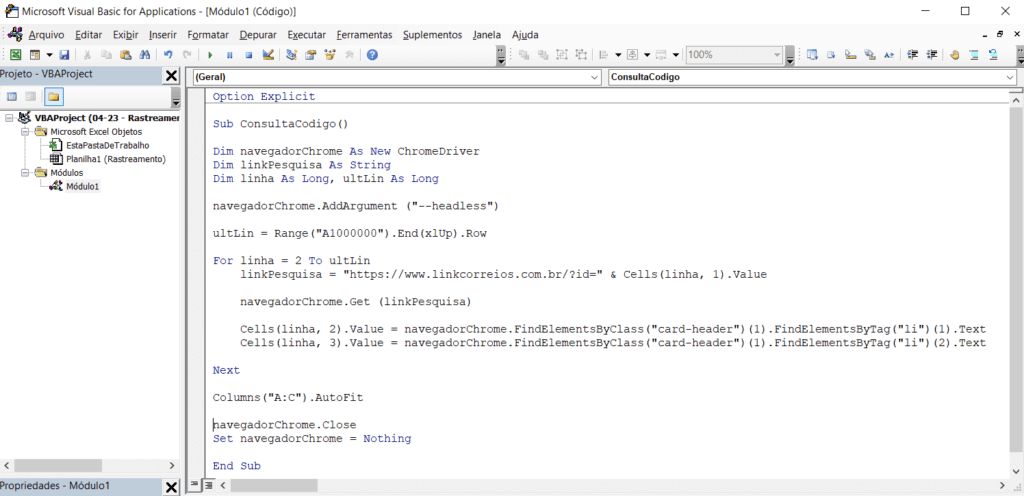The image size is (1024, 496).
Task: Stop execution with the Reset icon
Action: pyautogui.click(x=248, y=55)
